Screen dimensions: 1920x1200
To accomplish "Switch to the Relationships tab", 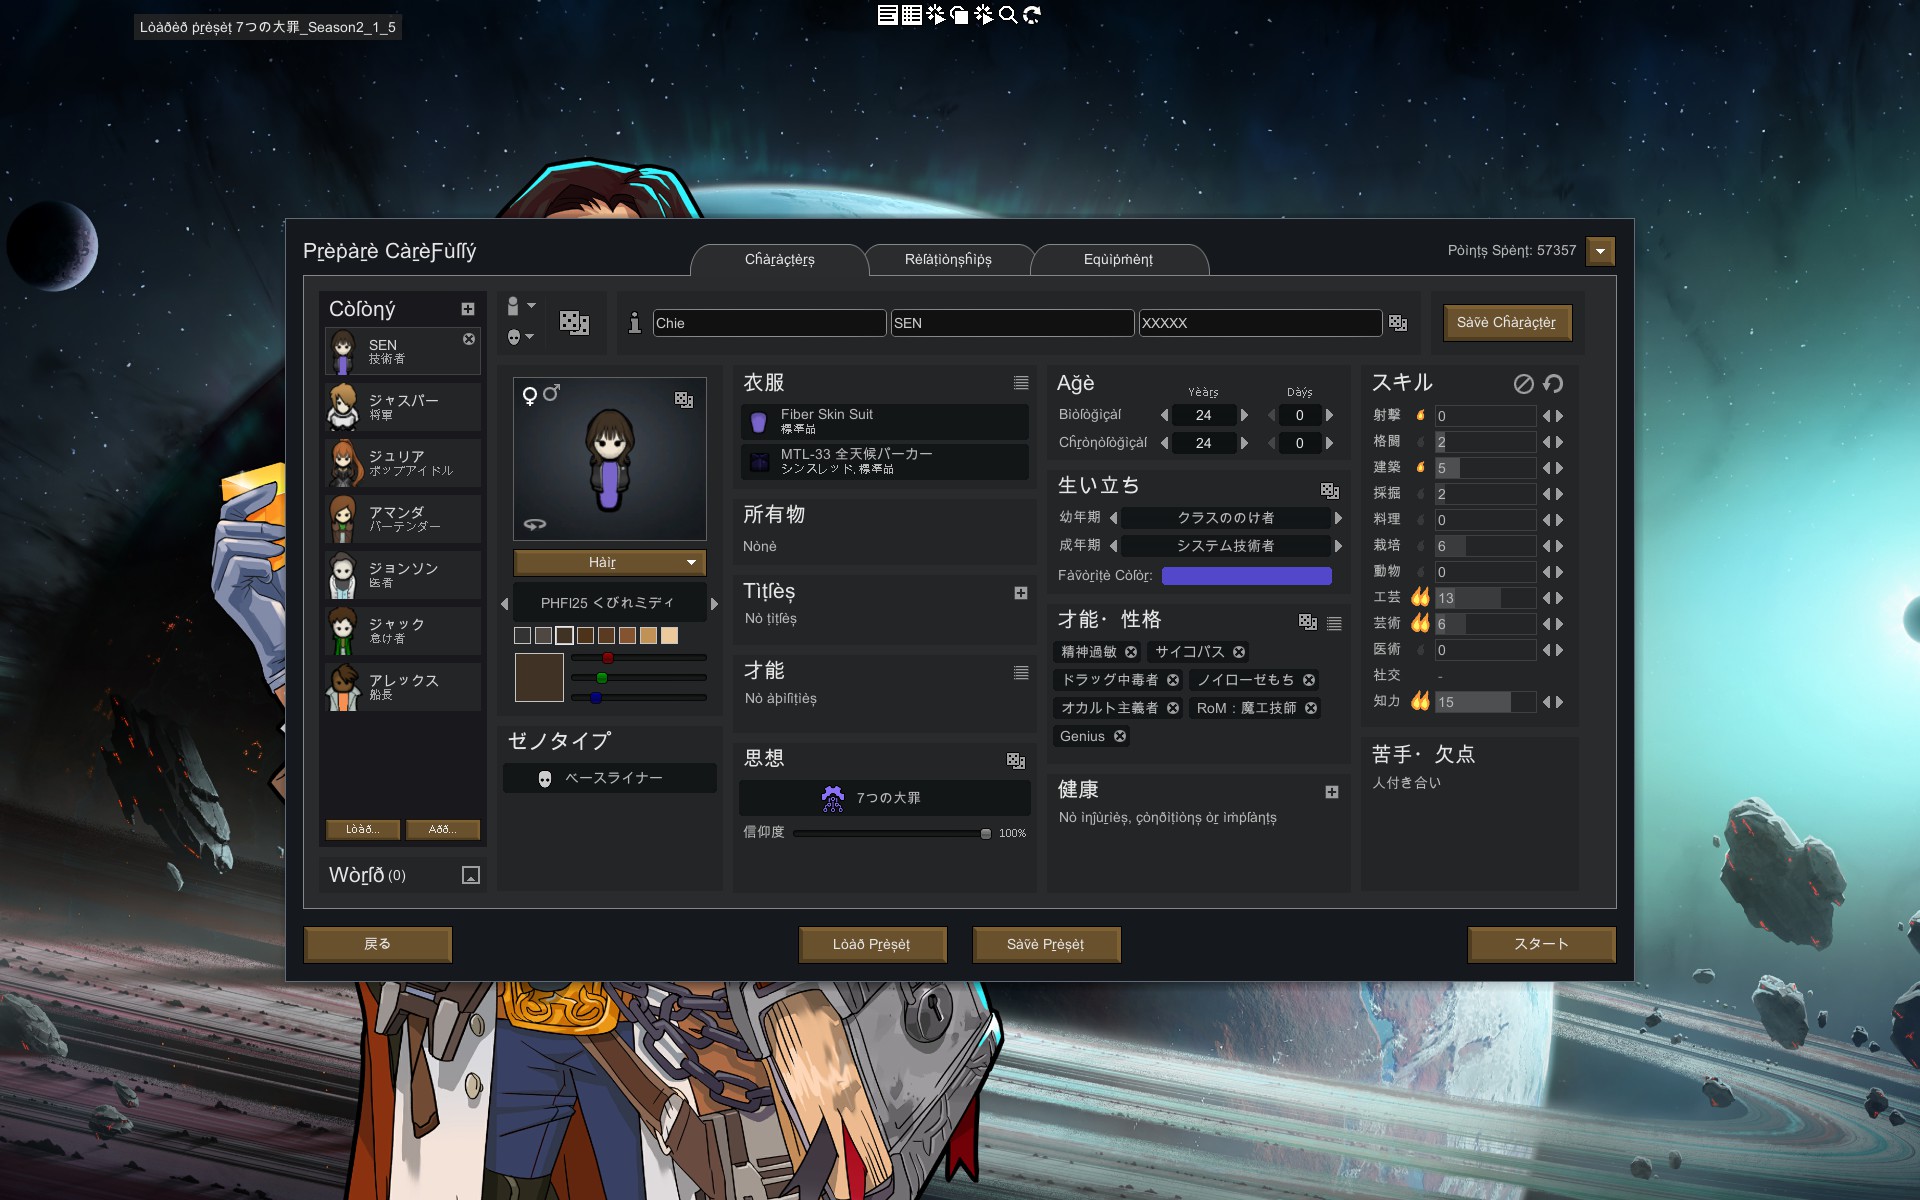I will (x=948, y=260).
